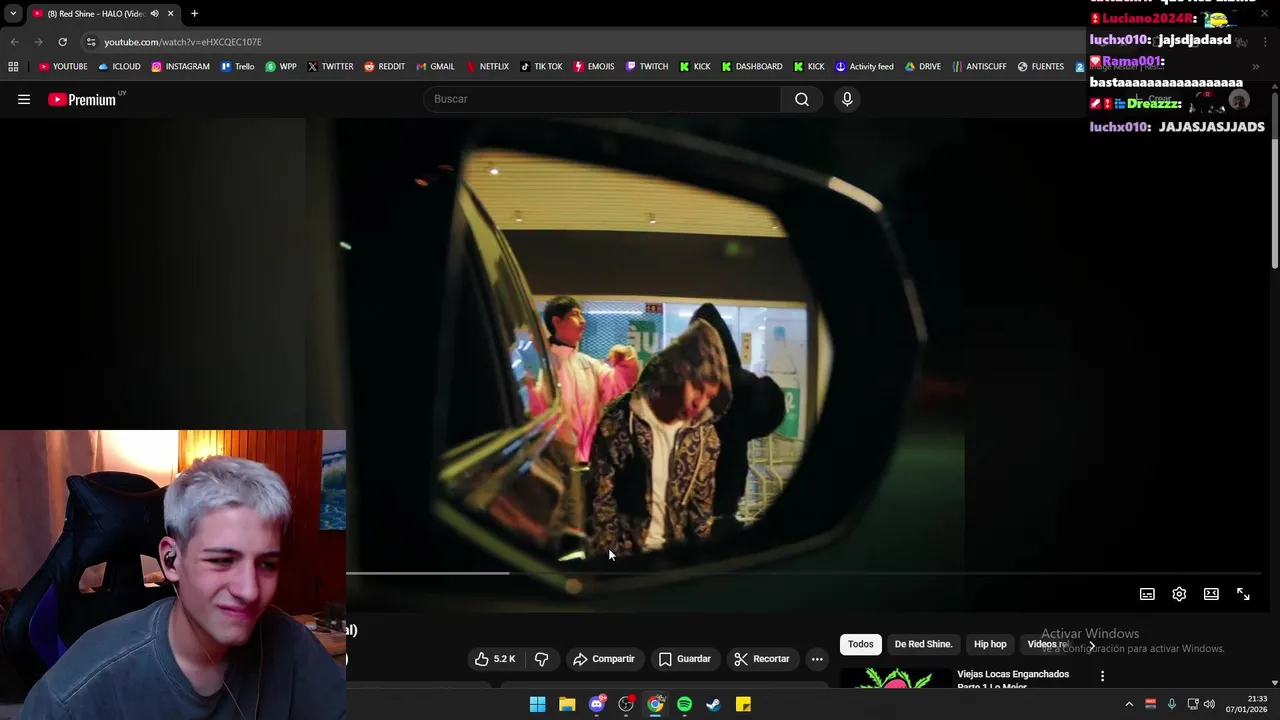Show hidden system tray icons
1280x720 pixels.
1129,704
